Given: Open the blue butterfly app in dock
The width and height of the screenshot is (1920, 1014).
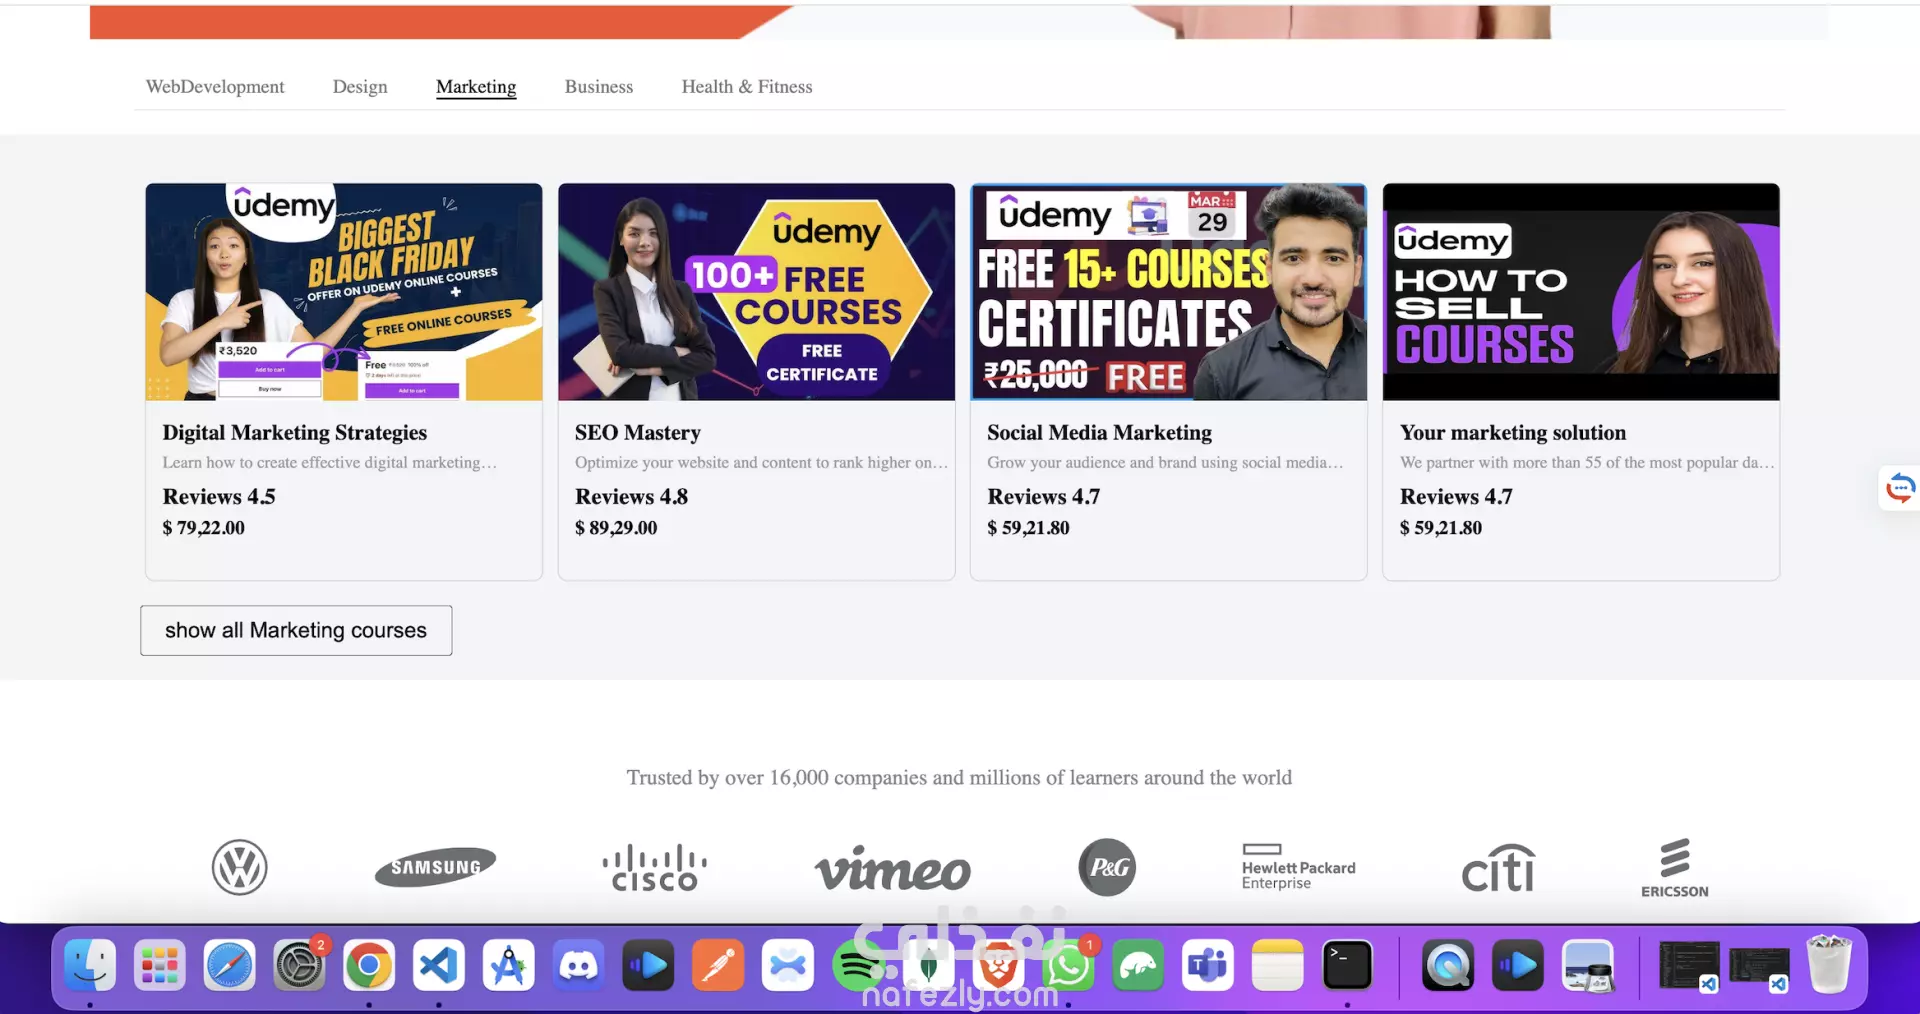Looking at the screenshot, I should click(x=788, y=965).
